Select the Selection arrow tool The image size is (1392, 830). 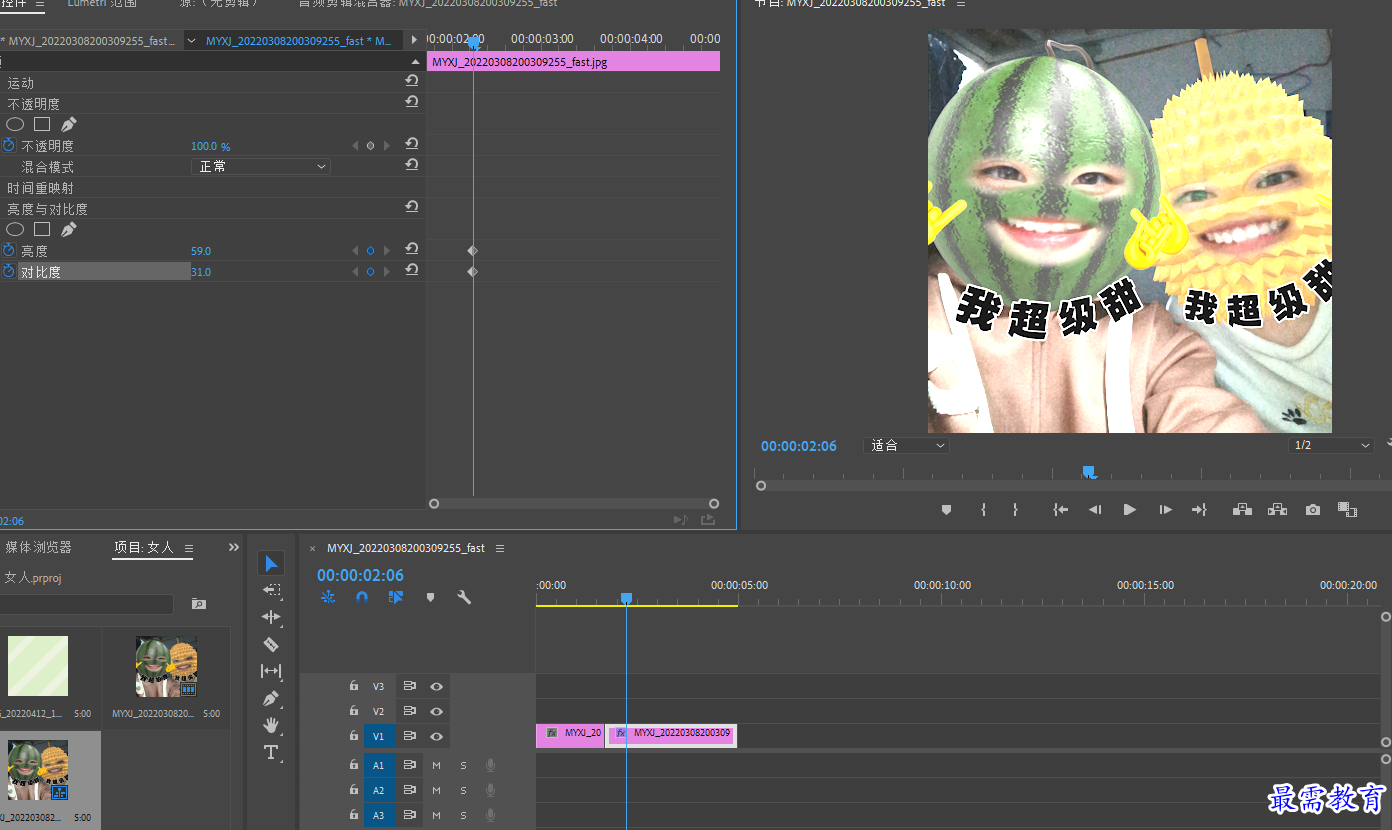pos(271,564)
